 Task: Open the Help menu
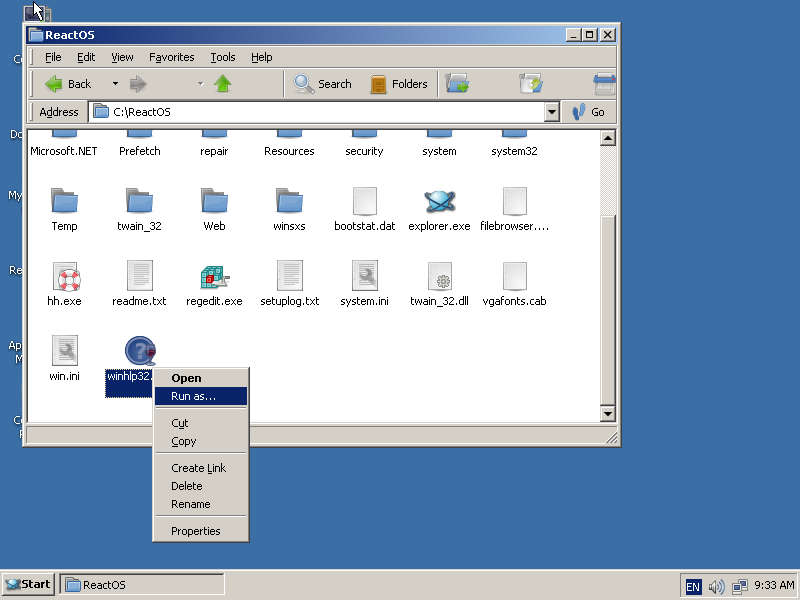pos(262,57)
